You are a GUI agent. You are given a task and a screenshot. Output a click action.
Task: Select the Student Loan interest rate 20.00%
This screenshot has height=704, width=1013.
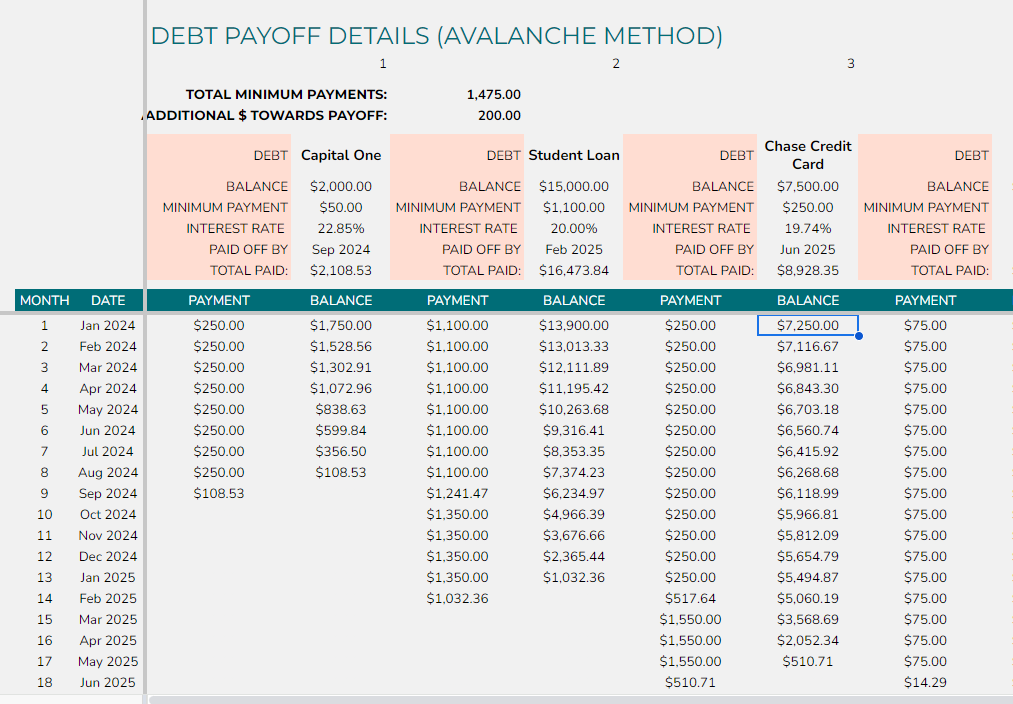coord(573,228)
